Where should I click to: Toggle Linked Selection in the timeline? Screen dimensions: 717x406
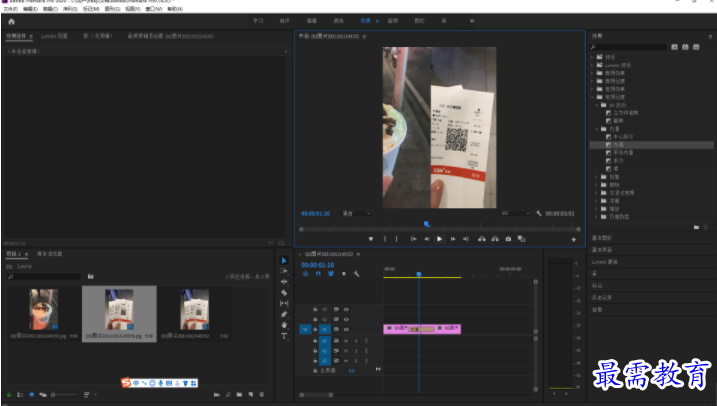(x=331, y=274)
